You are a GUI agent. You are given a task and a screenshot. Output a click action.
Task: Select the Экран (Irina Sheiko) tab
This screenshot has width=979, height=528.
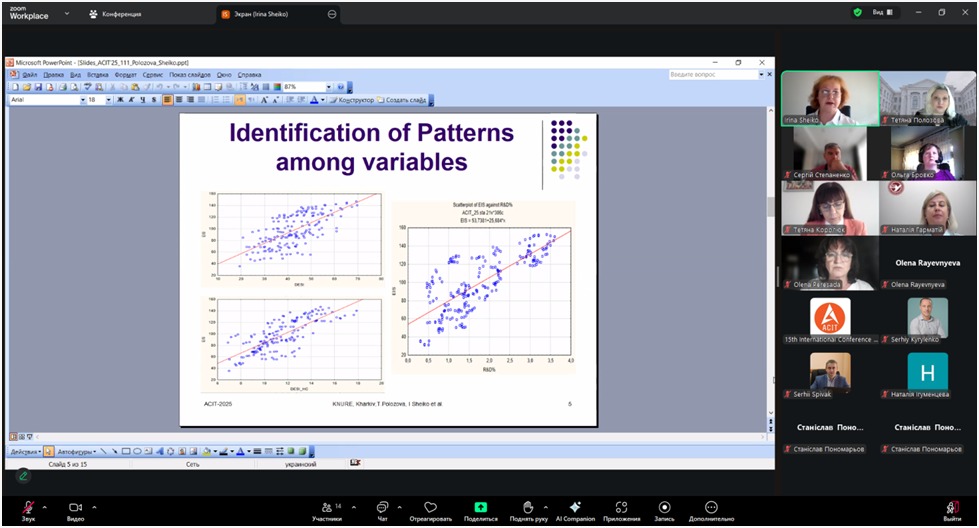270,14
